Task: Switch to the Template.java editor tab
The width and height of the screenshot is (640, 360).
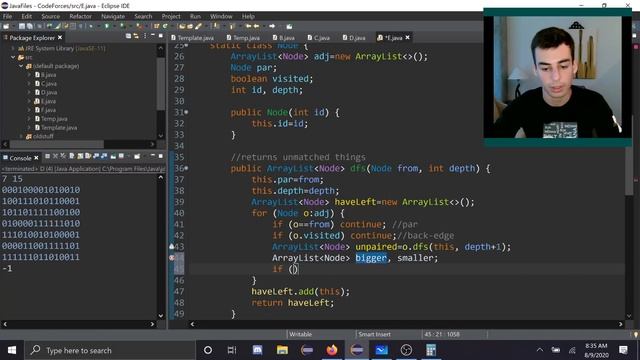Action: 192,38
